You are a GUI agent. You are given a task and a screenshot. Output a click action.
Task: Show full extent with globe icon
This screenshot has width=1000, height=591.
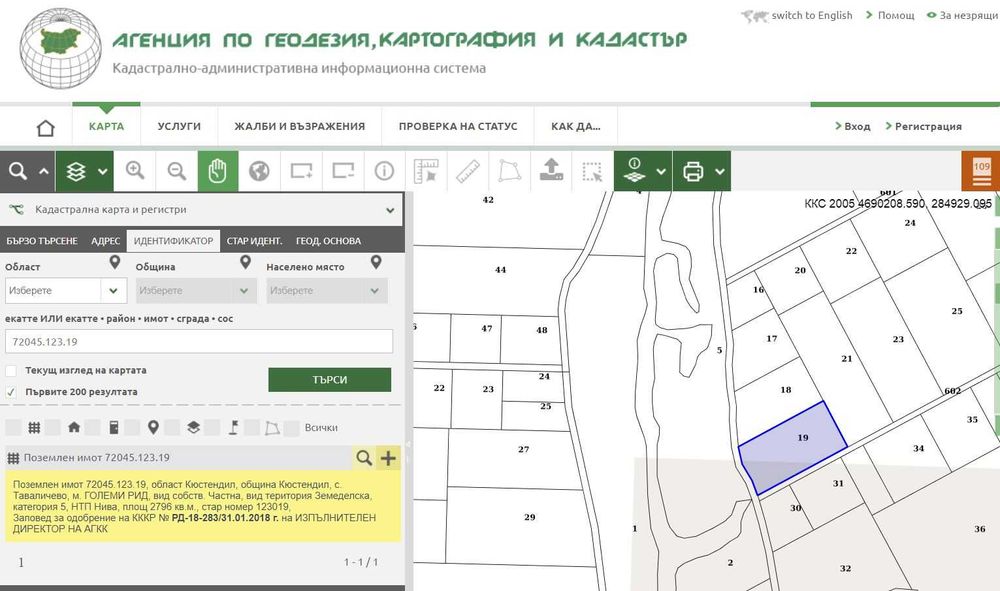[x=260, y=171]
